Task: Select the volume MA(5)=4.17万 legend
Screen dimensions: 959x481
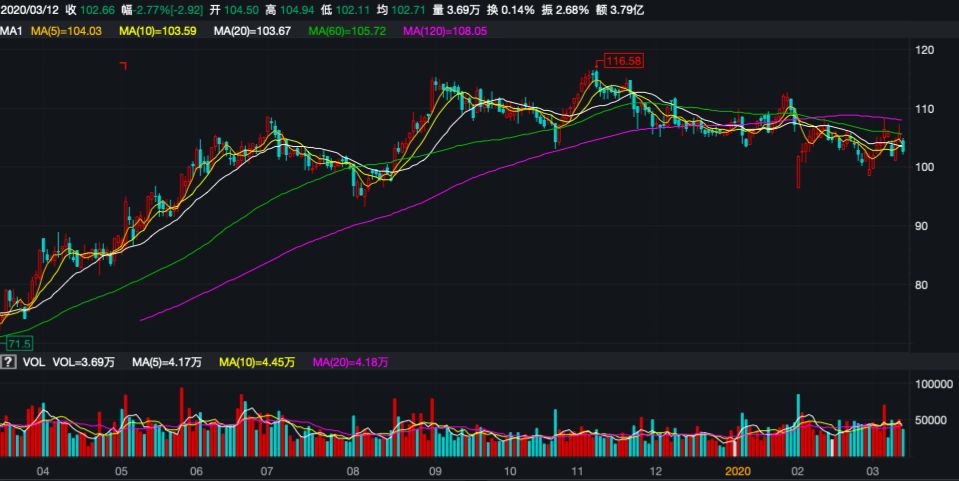Action: click(165, 362)
